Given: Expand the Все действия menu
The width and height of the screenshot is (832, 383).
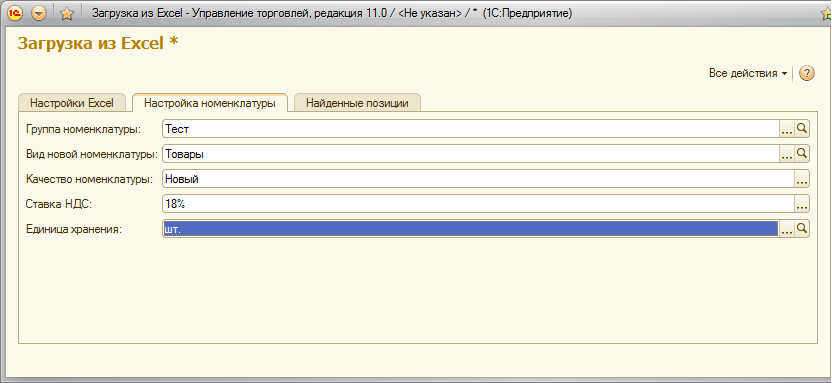Looking at the screenshot, I should point(748,73).
